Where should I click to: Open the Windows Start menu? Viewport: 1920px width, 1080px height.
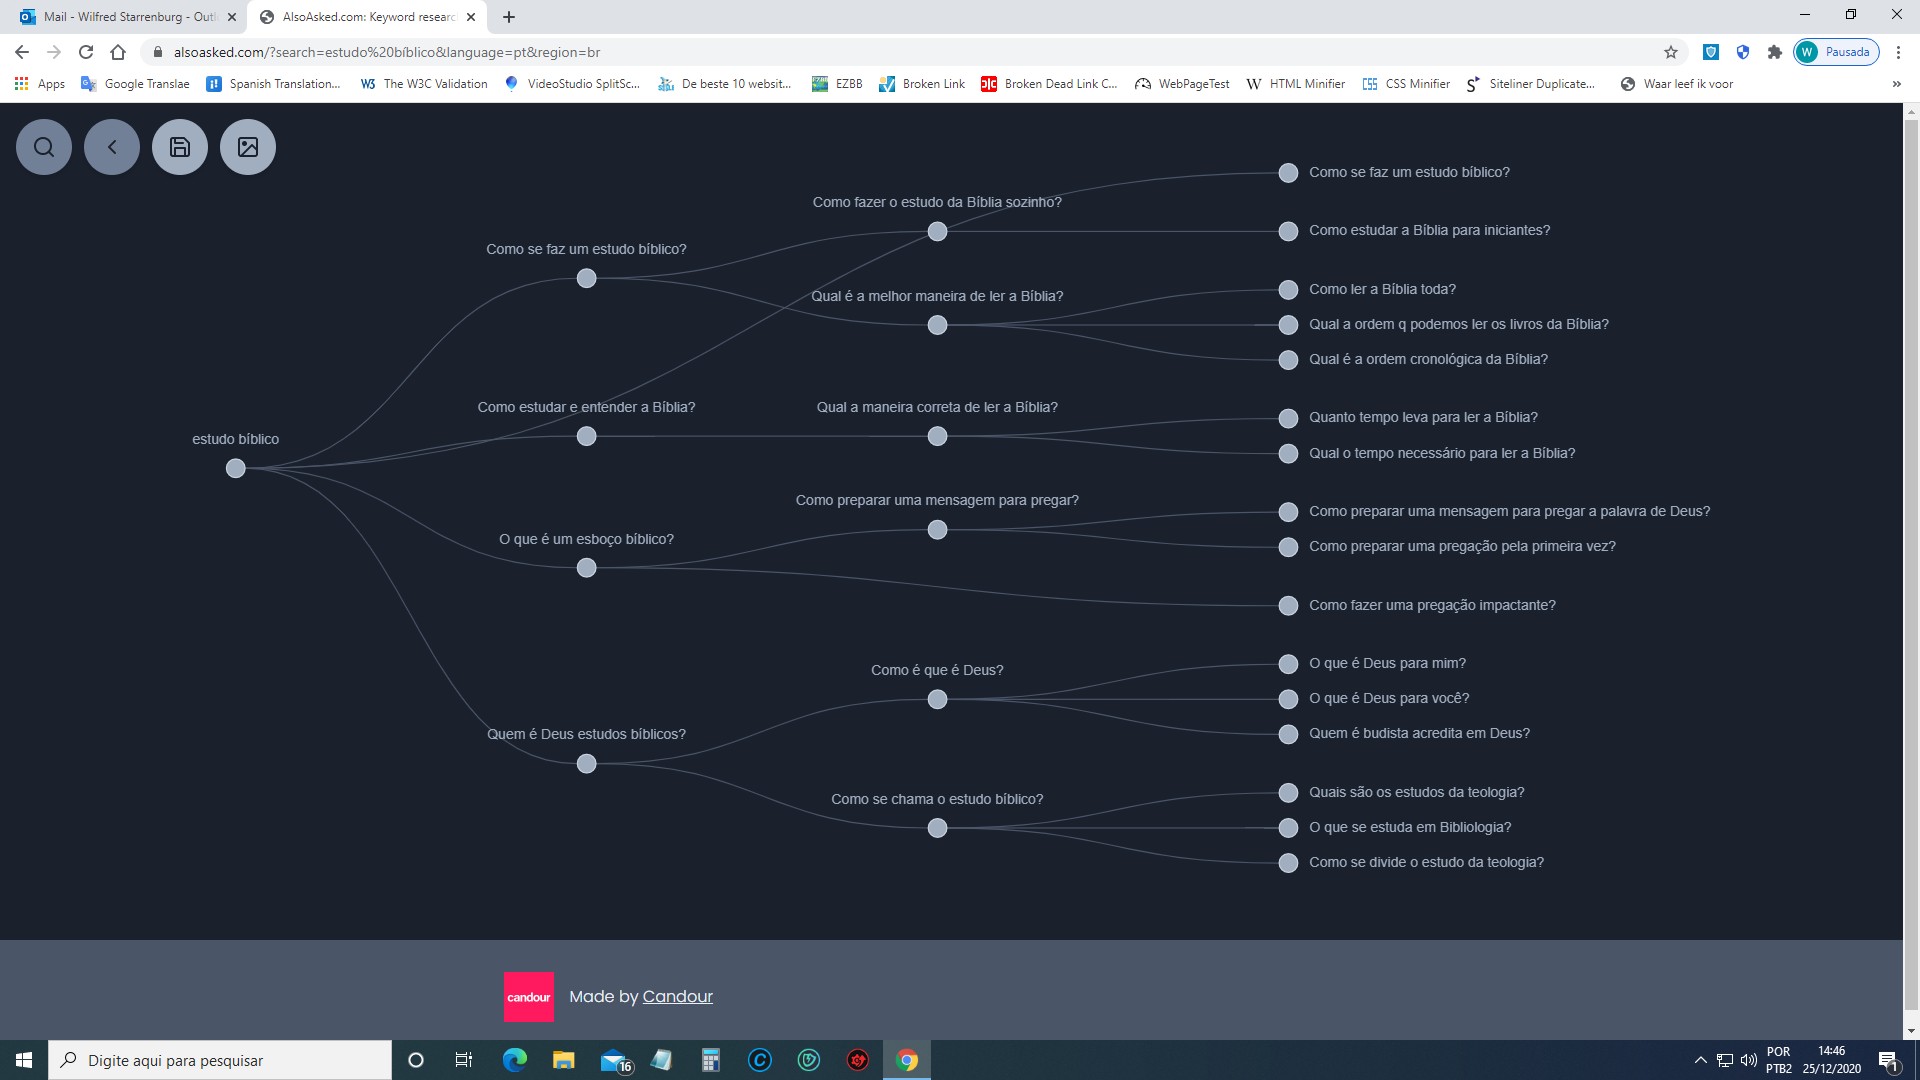pos(24,1060)
